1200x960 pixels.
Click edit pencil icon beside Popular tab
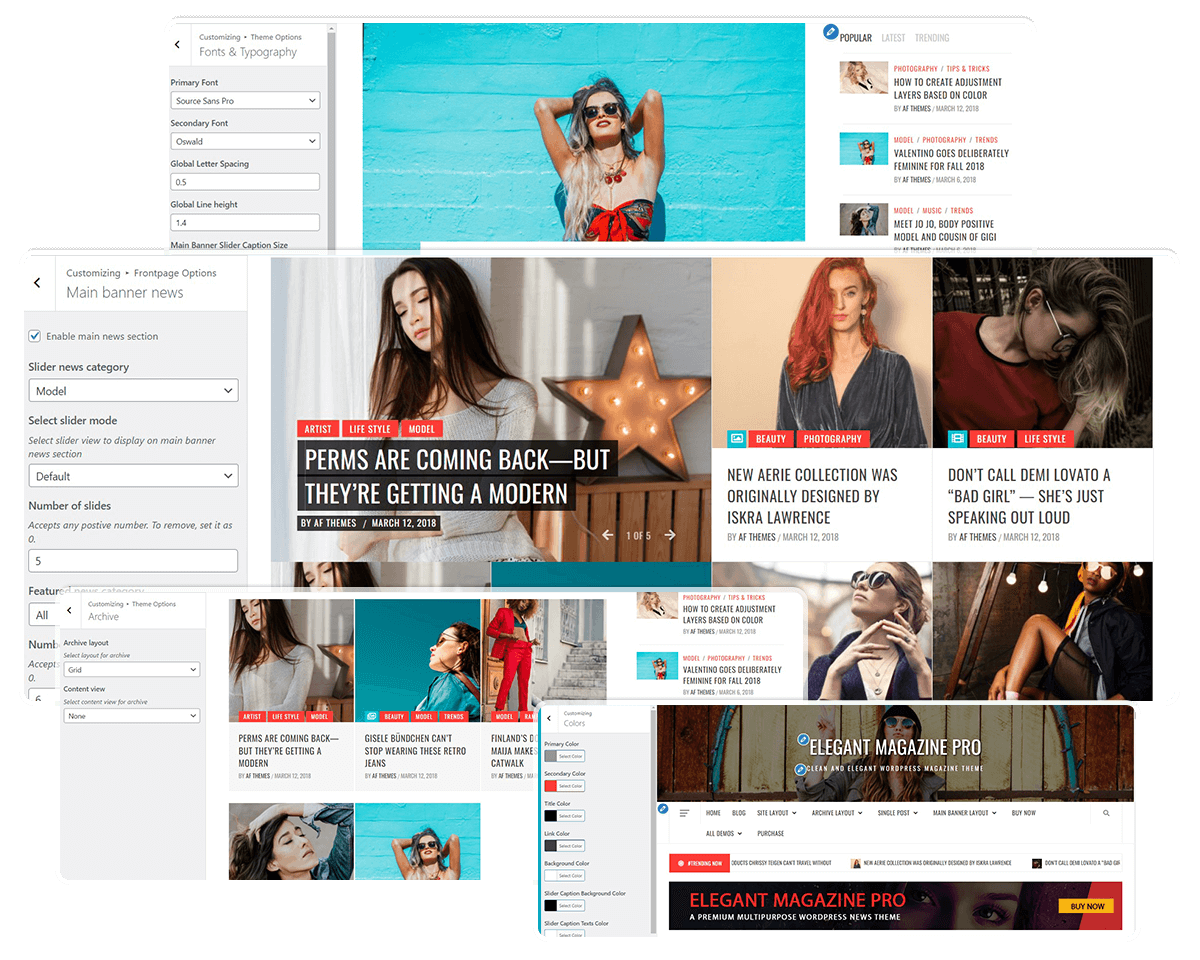point(830,33)
